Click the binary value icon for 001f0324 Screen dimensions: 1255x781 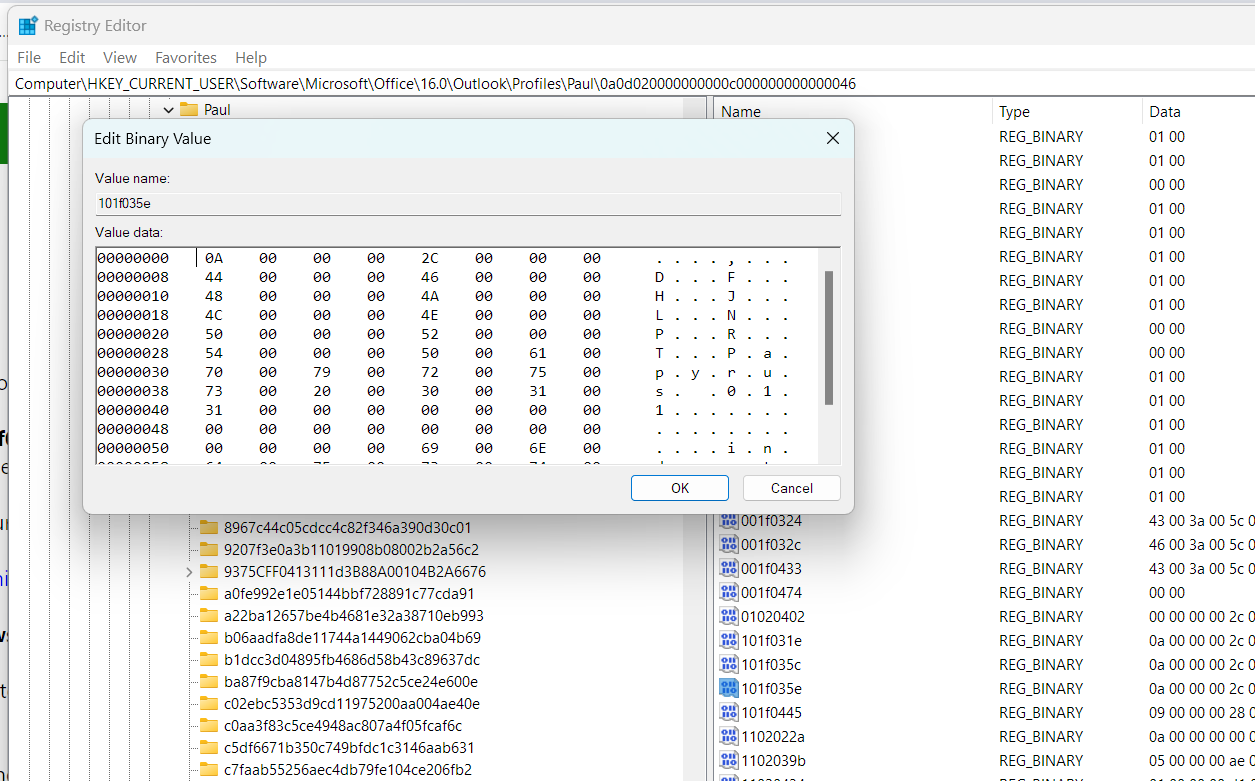coord(729,520)
